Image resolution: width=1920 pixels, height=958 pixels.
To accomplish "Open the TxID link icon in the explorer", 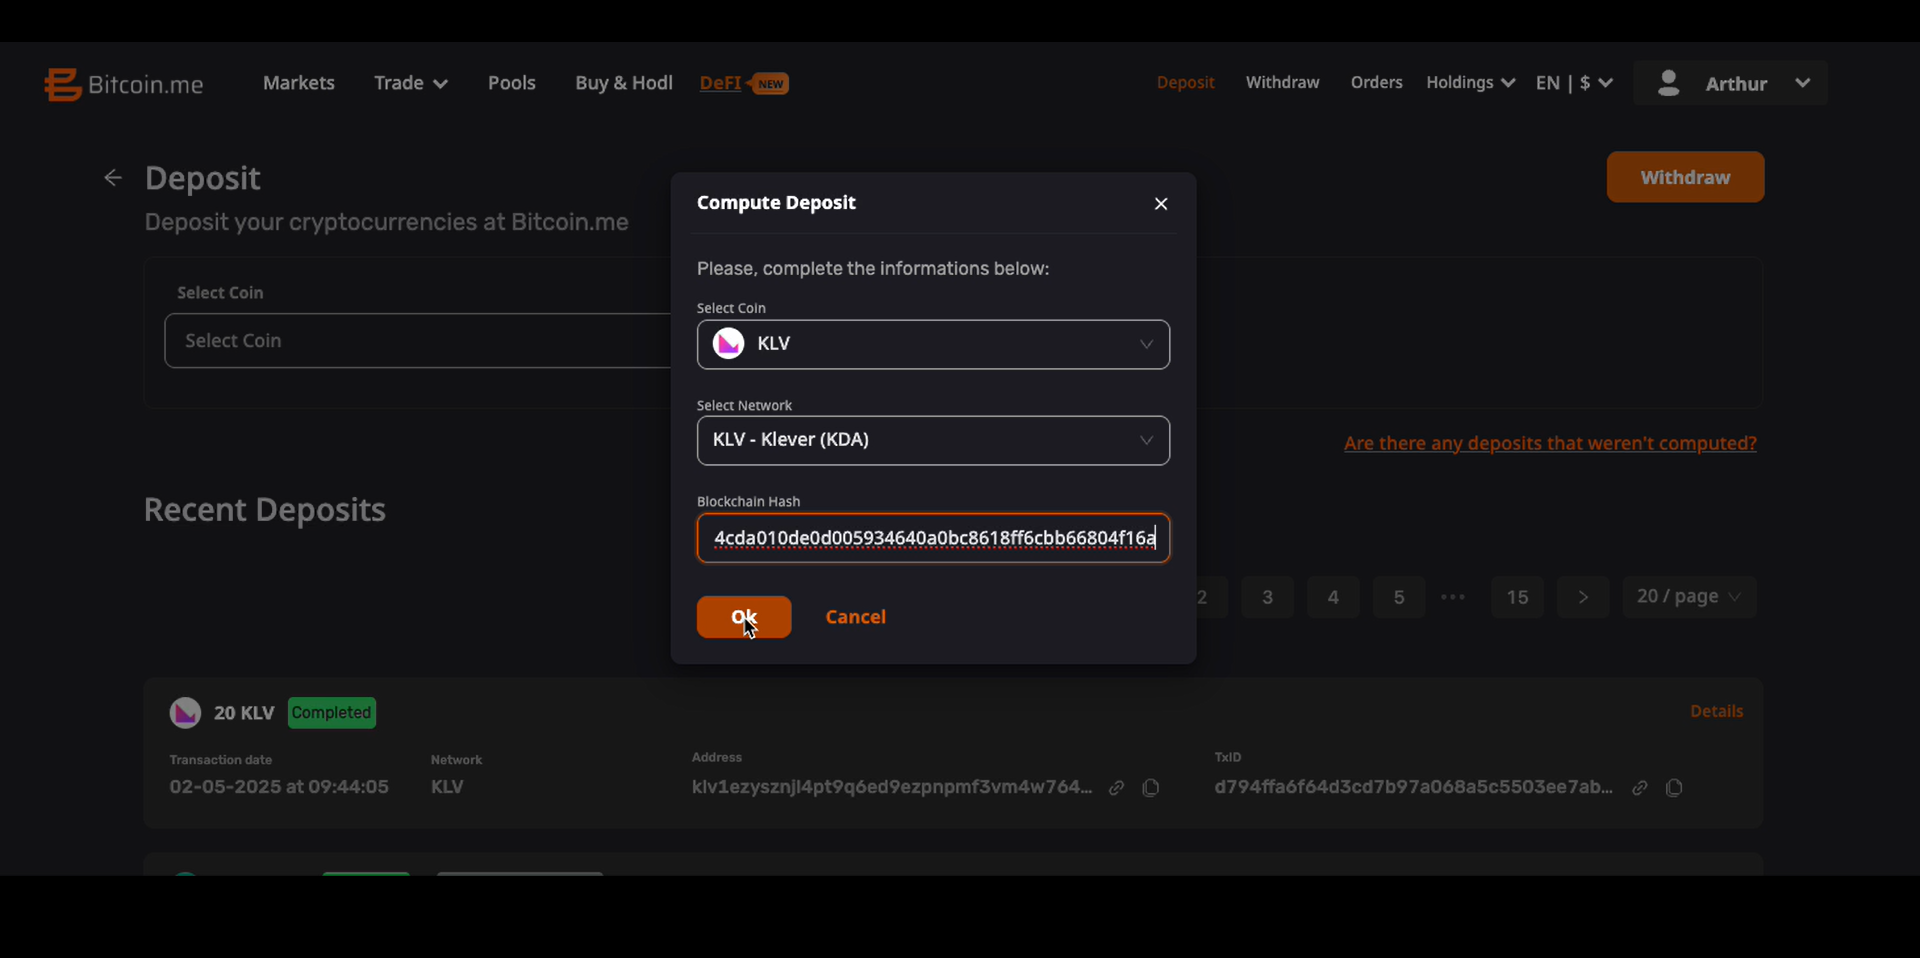I will click(x=1640, y=788).
